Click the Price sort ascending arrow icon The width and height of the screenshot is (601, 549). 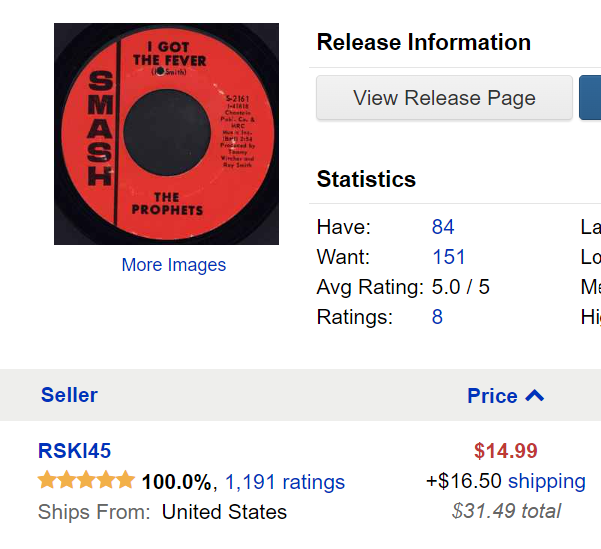(x=534, y=395)
